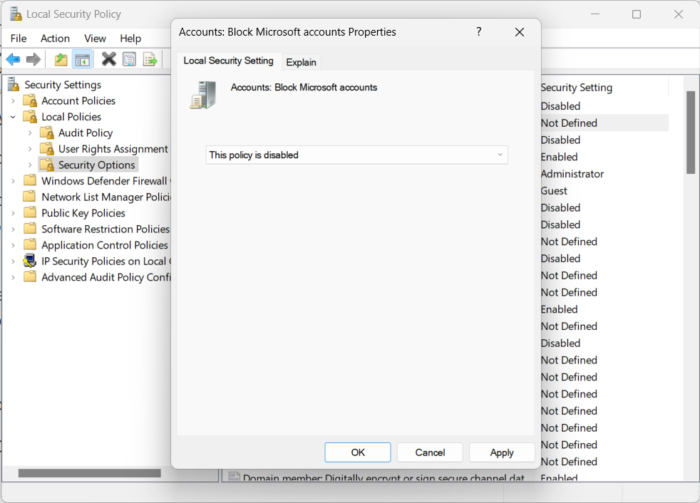Click the Forward arrow toolbar icon

click(33, 59)
